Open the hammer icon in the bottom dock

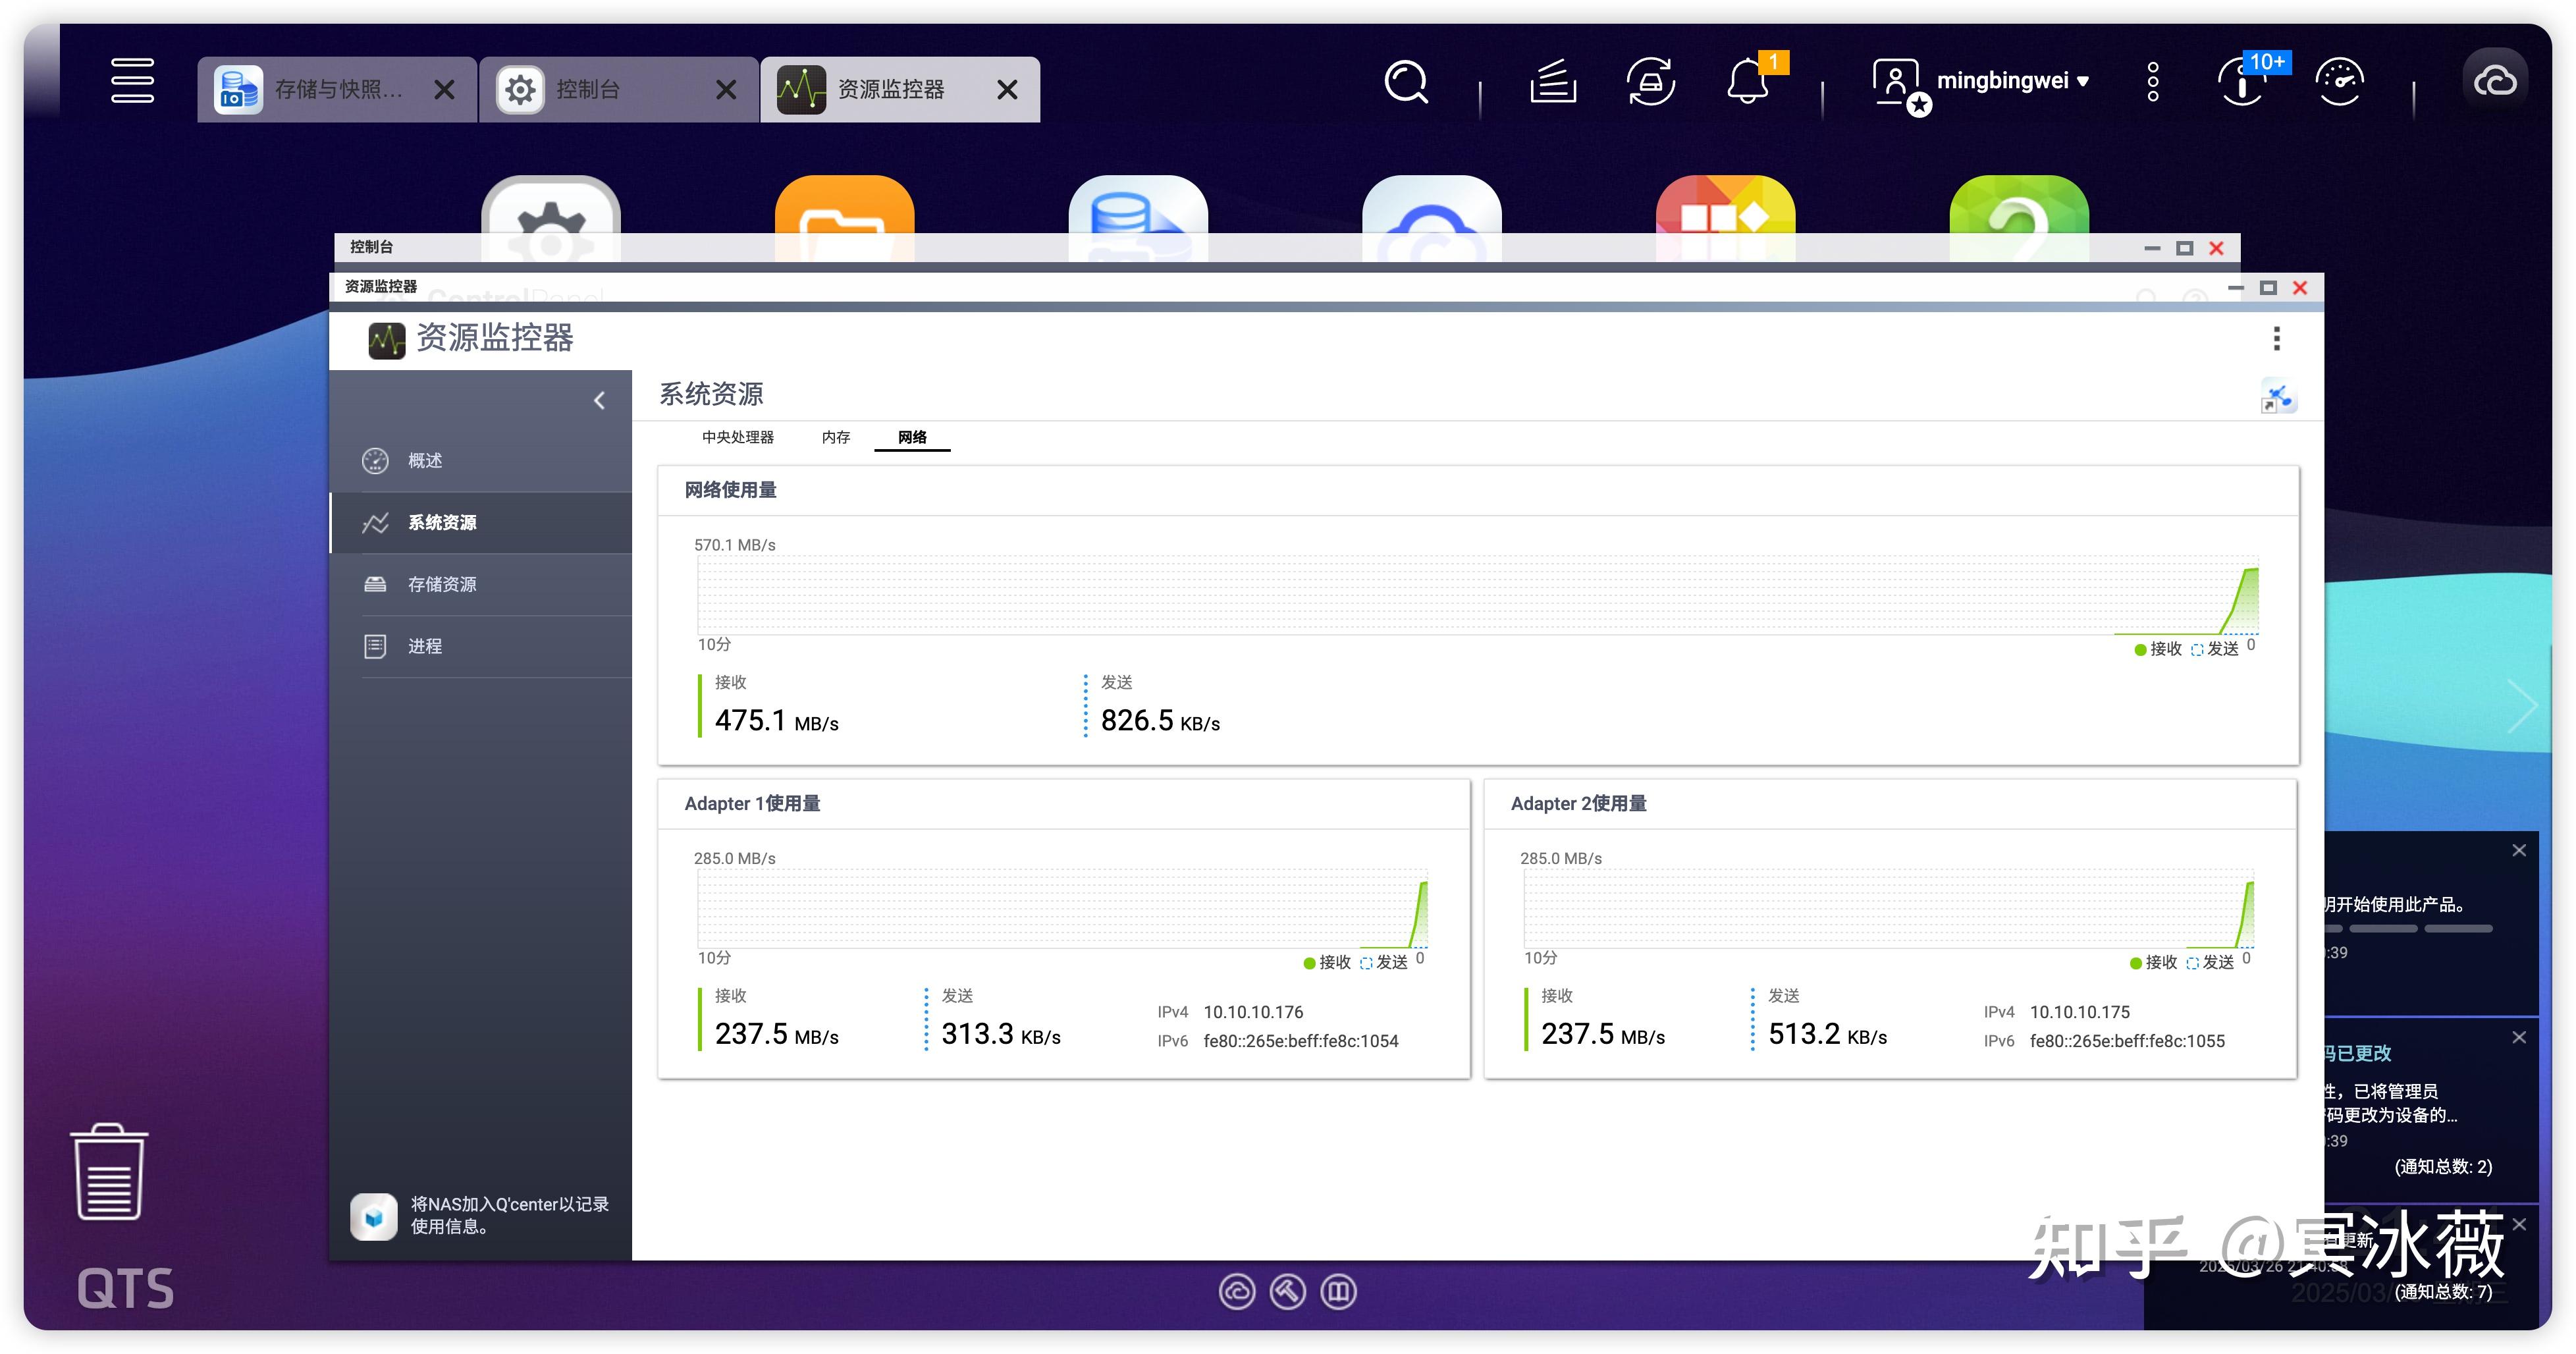coord(1288,1291)
